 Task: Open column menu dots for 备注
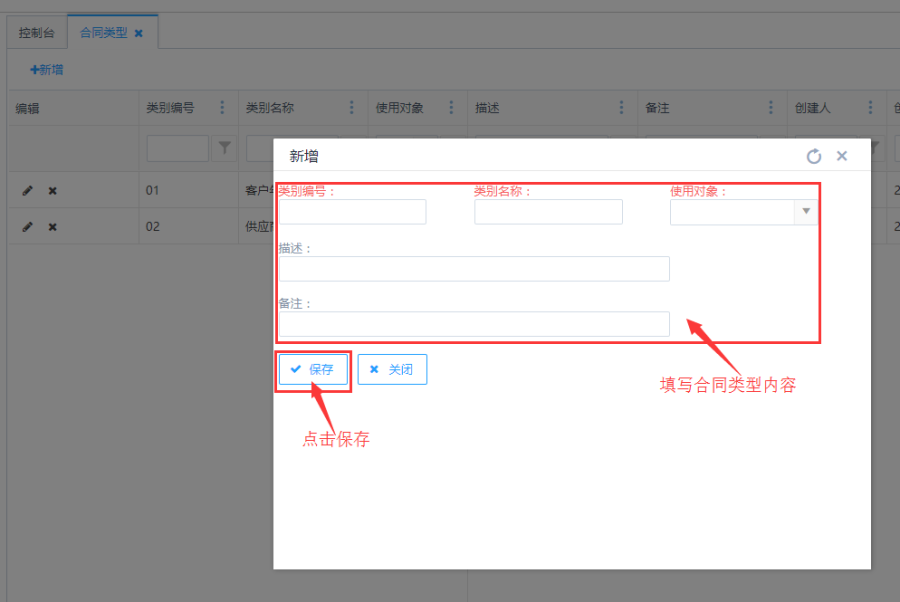click(771, 108)
